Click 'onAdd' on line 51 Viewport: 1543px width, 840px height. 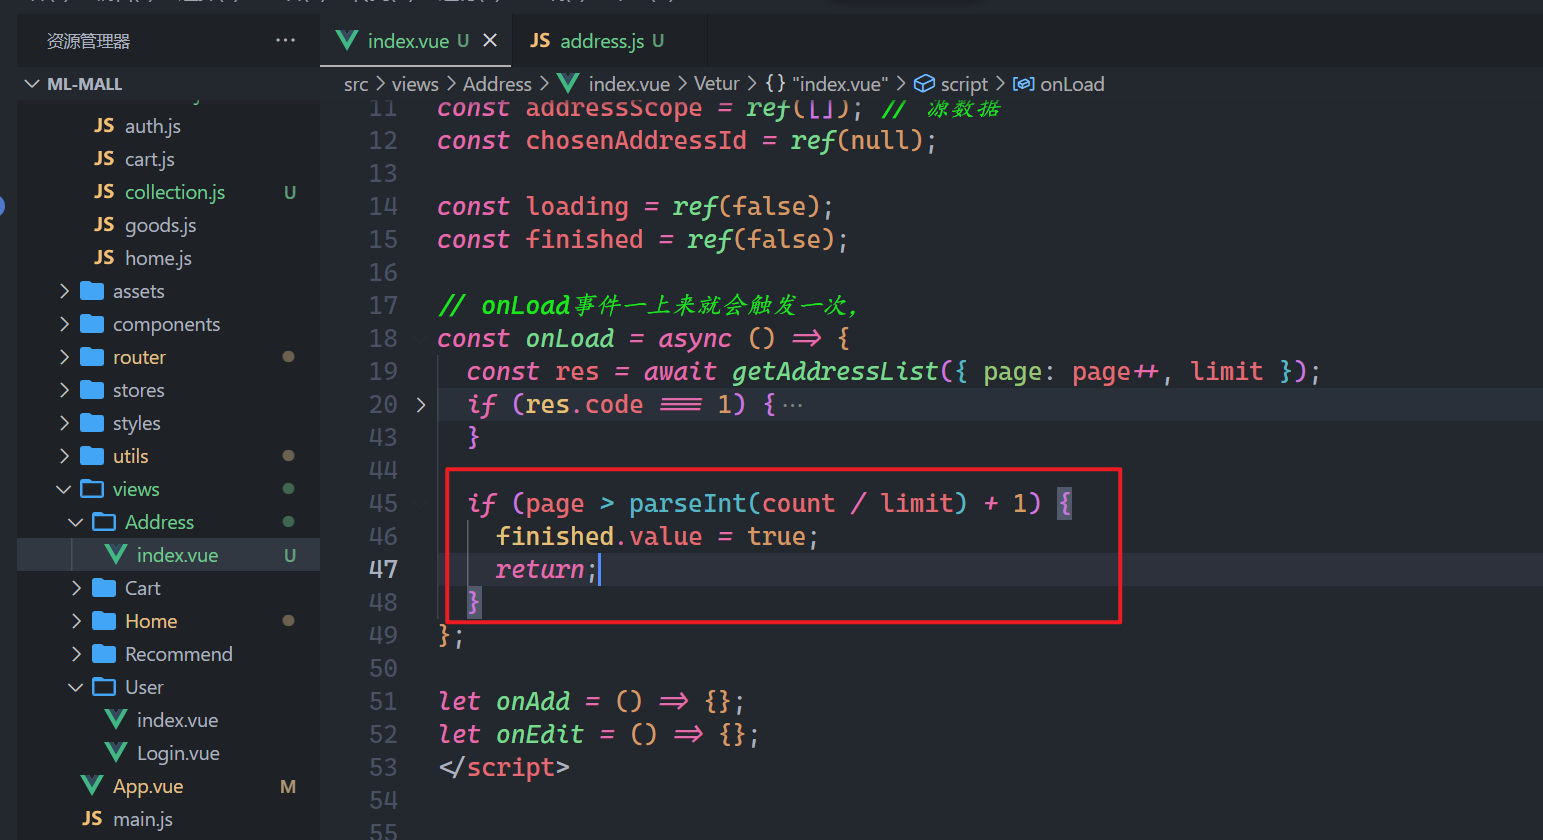tap(533, 702)
